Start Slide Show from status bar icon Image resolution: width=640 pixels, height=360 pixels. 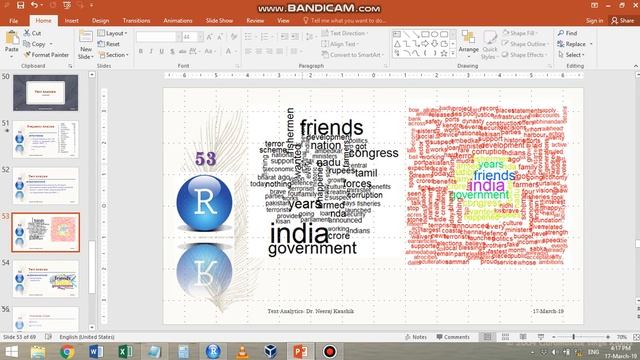[x=541, y=337]
